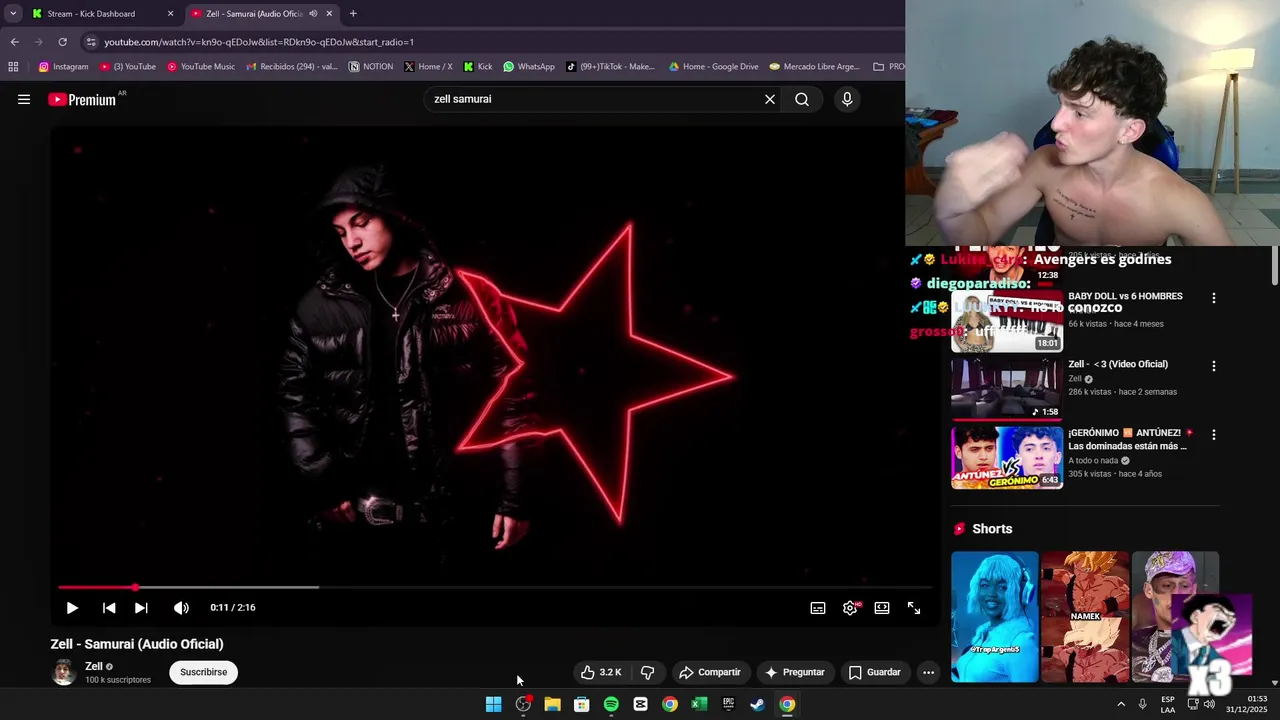Open options for GERÓNIMO ANTÚNEZ video
The height and width of the screenshot is (720, 1280).
pos(1214,435)
